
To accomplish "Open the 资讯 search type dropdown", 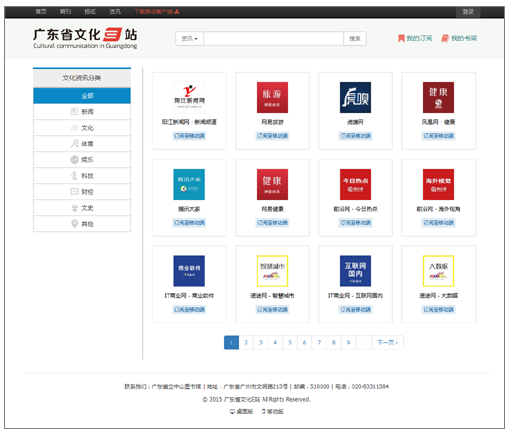I will pyautogui.click(x=190, y=39).
